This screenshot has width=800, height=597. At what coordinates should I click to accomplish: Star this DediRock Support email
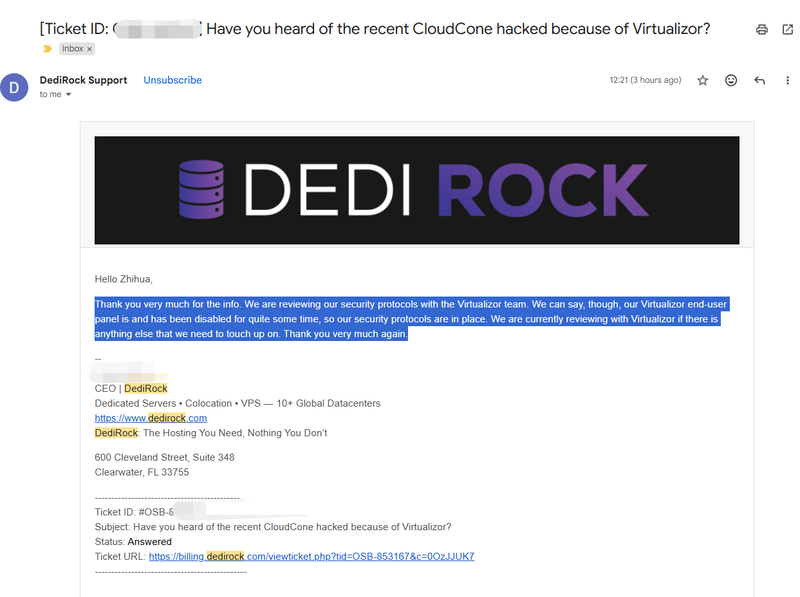[703, 80]
